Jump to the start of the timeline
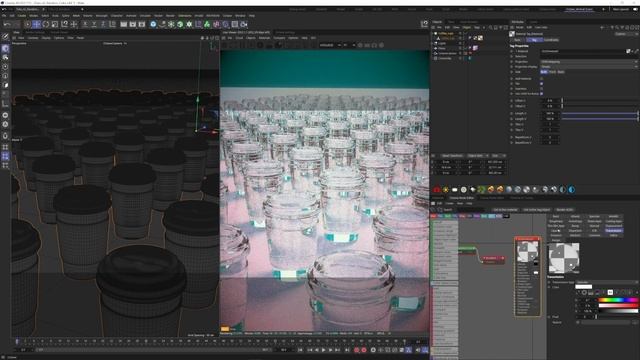Viewport: 640px width, 360px height. click(300, 350)
